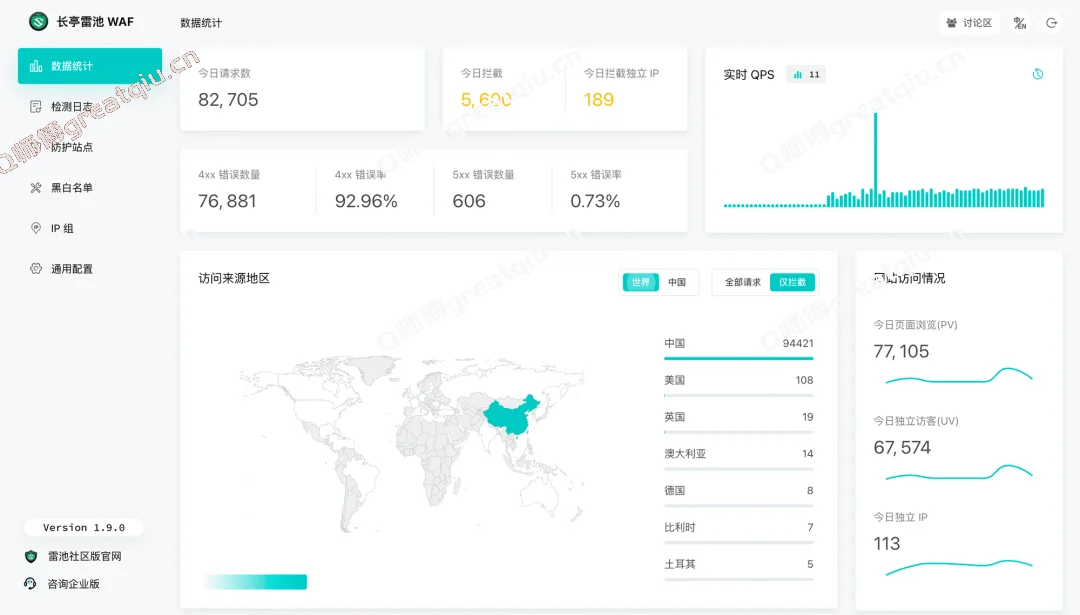Screen dimensions: 1080x615
Task: Select 世界 in the region toggle
Action: (x=640, y=282)
